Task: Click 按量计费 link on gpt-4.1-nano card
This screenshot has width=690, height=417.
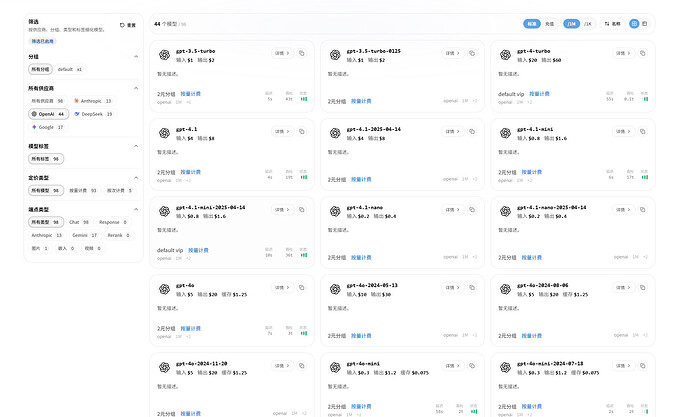Action: tap(361, 258)
